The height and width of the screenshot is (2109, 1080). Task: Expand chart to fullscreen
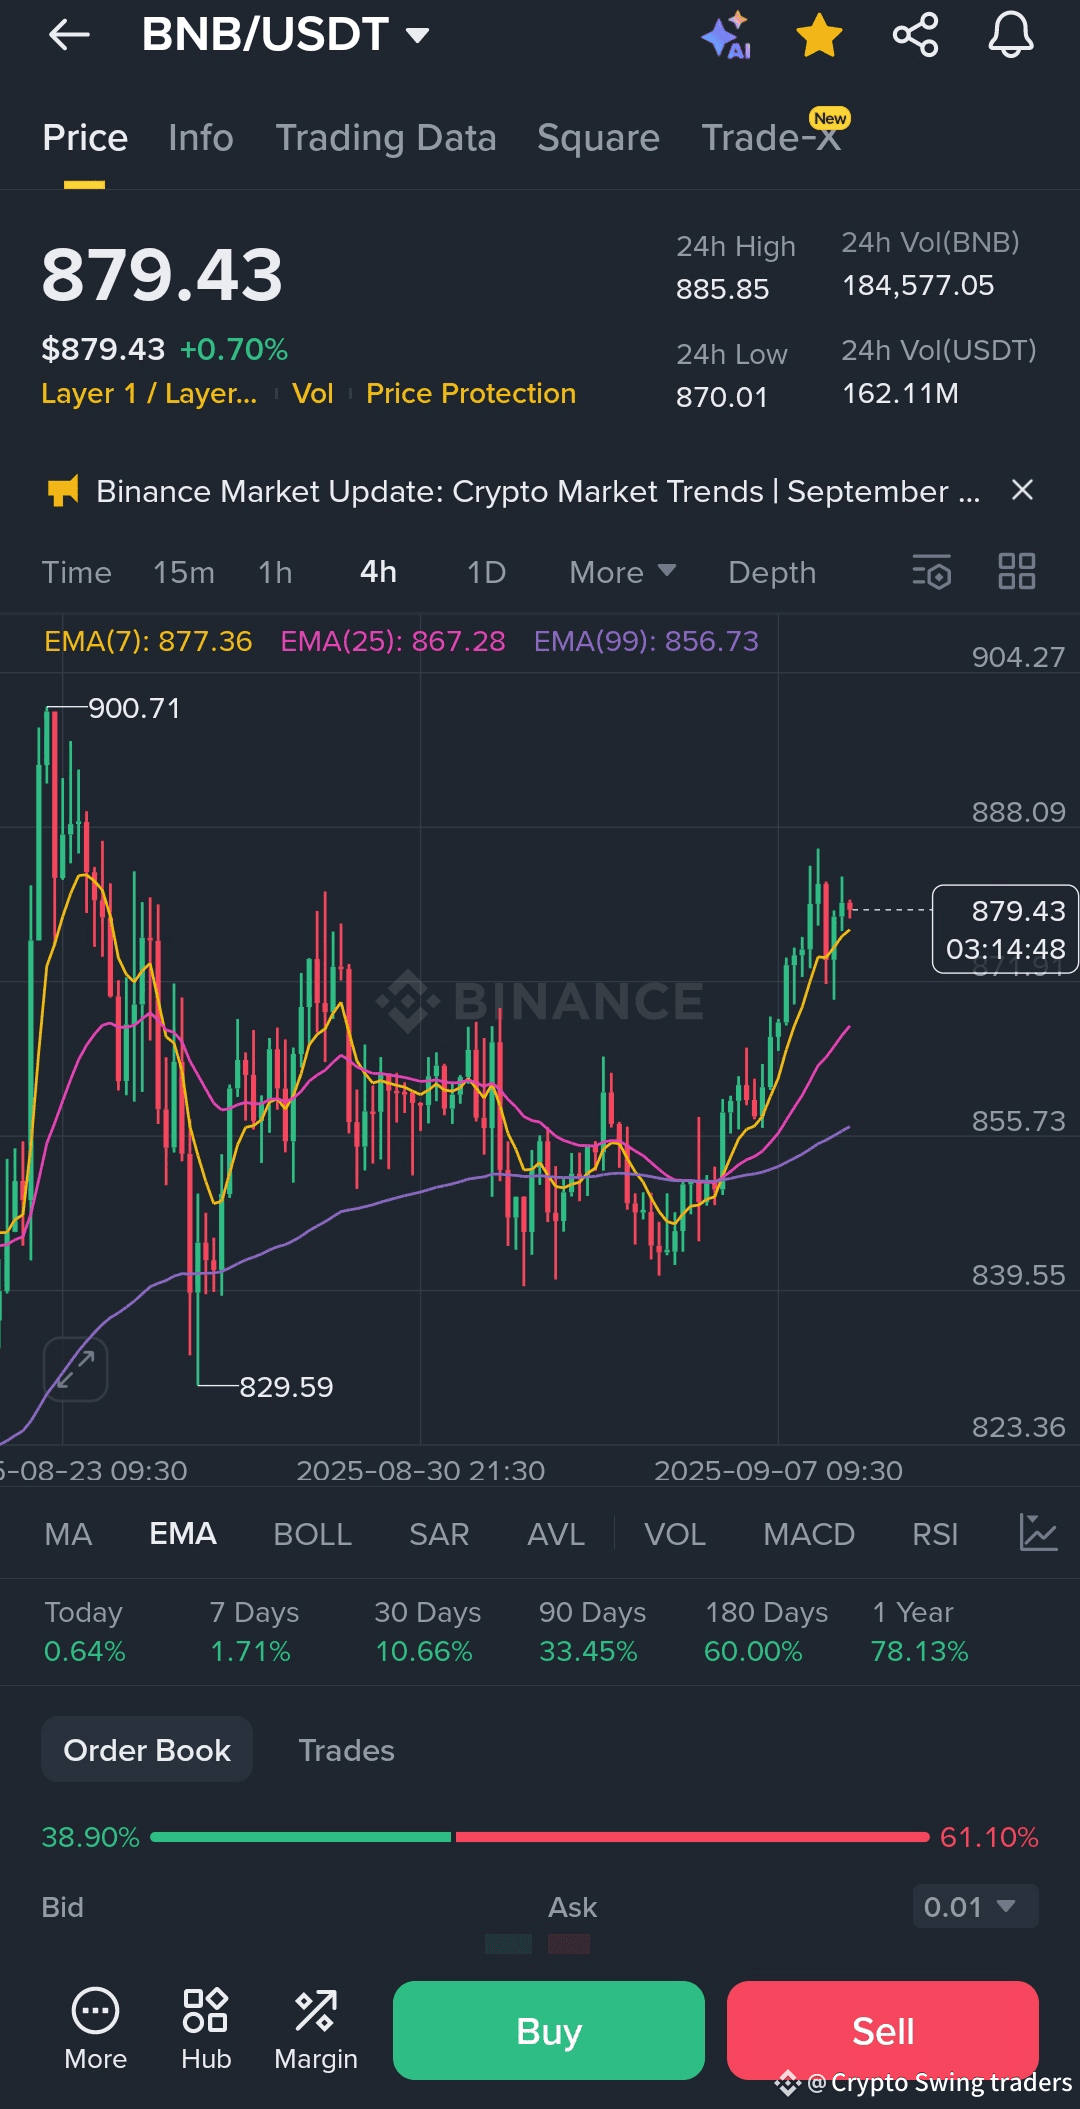(75, 1369)
